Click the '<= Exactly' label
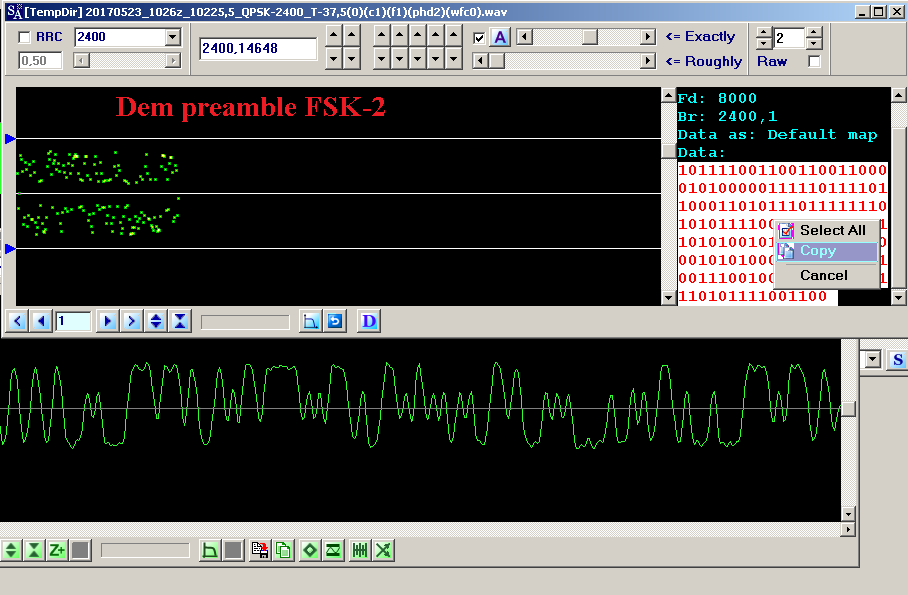This screenshot has height=595, width=908. [700, 36]
